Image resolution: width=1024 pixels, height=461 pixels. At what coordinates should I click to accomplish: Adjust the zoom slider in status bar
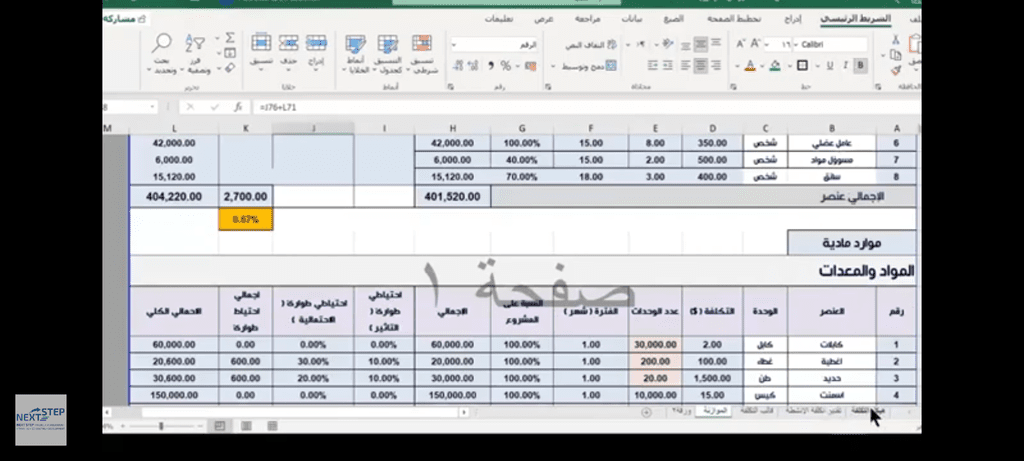161,426
